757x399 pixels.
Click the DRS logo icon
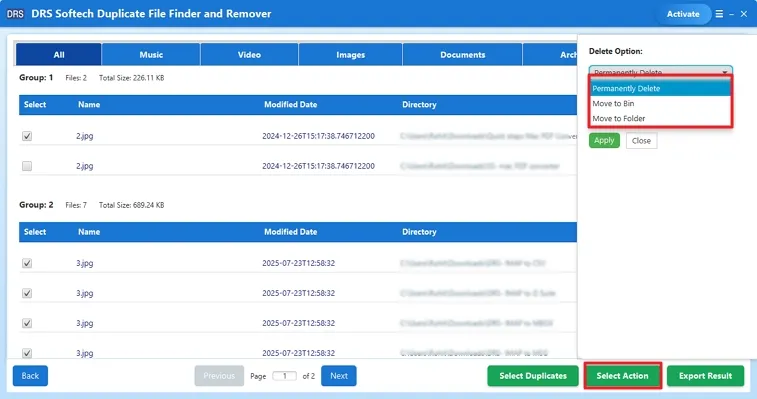pyautogui.click(x=15, y=14)
